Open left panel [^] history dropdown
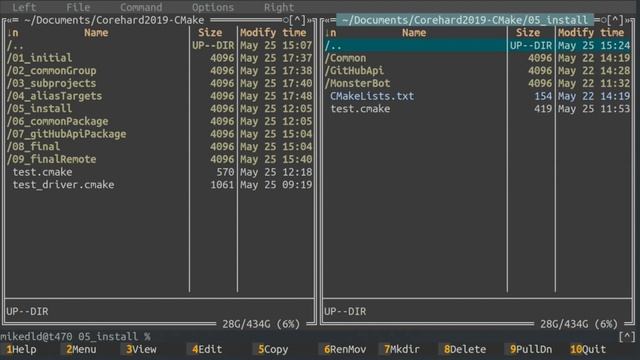Screen dimensions: 640x360 (297, 20)
